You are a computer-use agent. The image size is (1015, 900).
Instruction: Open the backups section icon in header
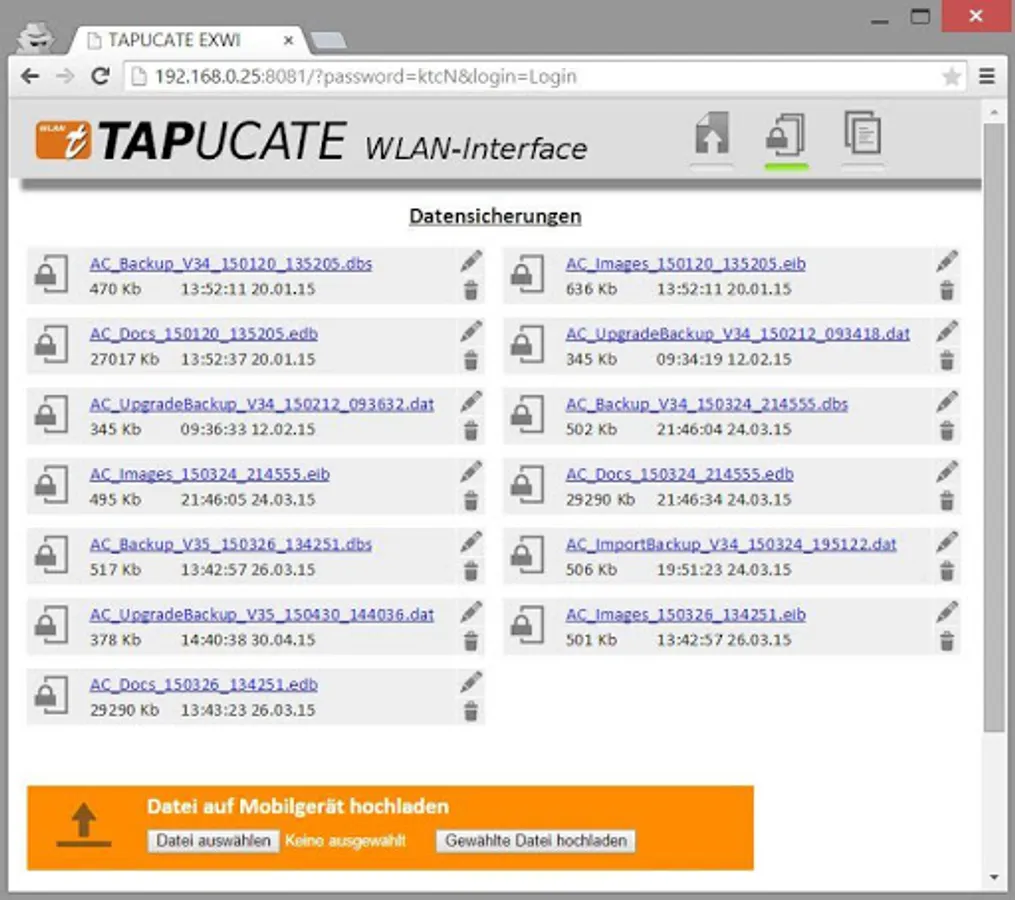coord(786,135)
